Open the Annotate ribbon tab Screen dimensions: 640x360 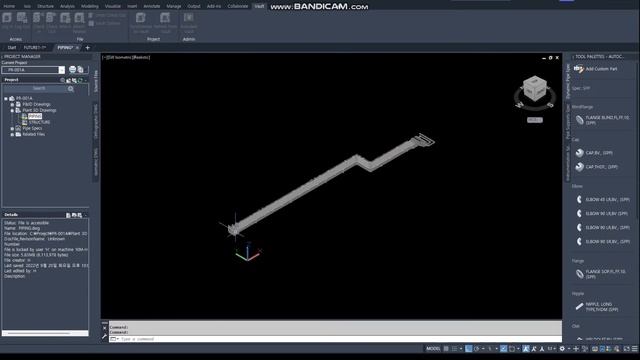pyautogui.click(x=151, y=6)
